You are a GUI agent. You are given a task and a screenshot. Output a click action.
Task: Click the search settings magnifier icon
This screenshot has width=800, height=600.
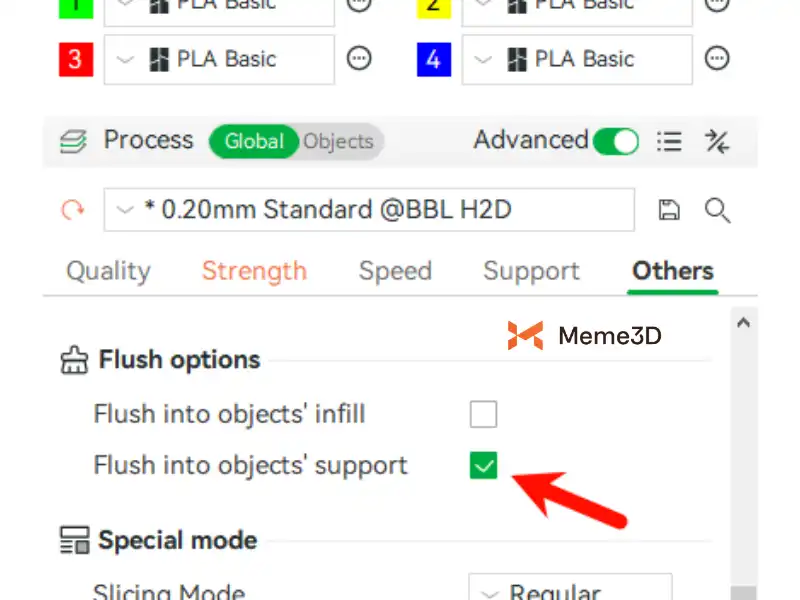pyautogui.click(x=717, y=210)
